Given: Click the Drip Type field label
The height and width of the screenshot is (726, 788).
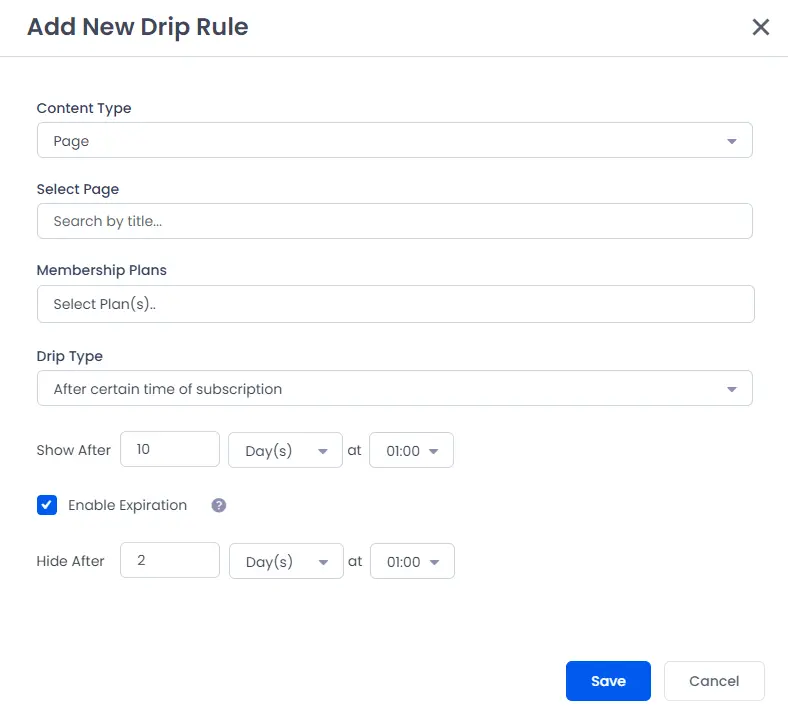Looking at the screenshot, I should tap(69, 356).
